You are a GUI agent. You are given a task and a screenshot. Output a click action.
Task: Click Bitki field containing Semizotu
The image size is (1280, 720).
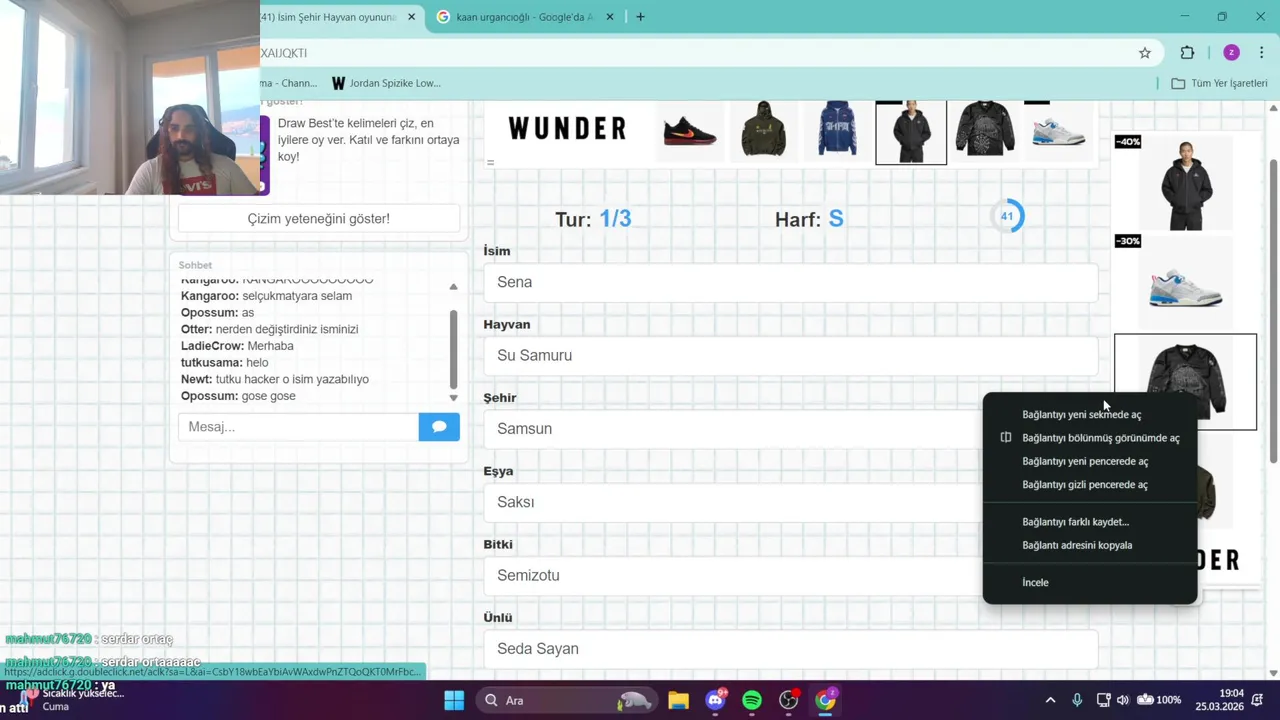(790, 575)
